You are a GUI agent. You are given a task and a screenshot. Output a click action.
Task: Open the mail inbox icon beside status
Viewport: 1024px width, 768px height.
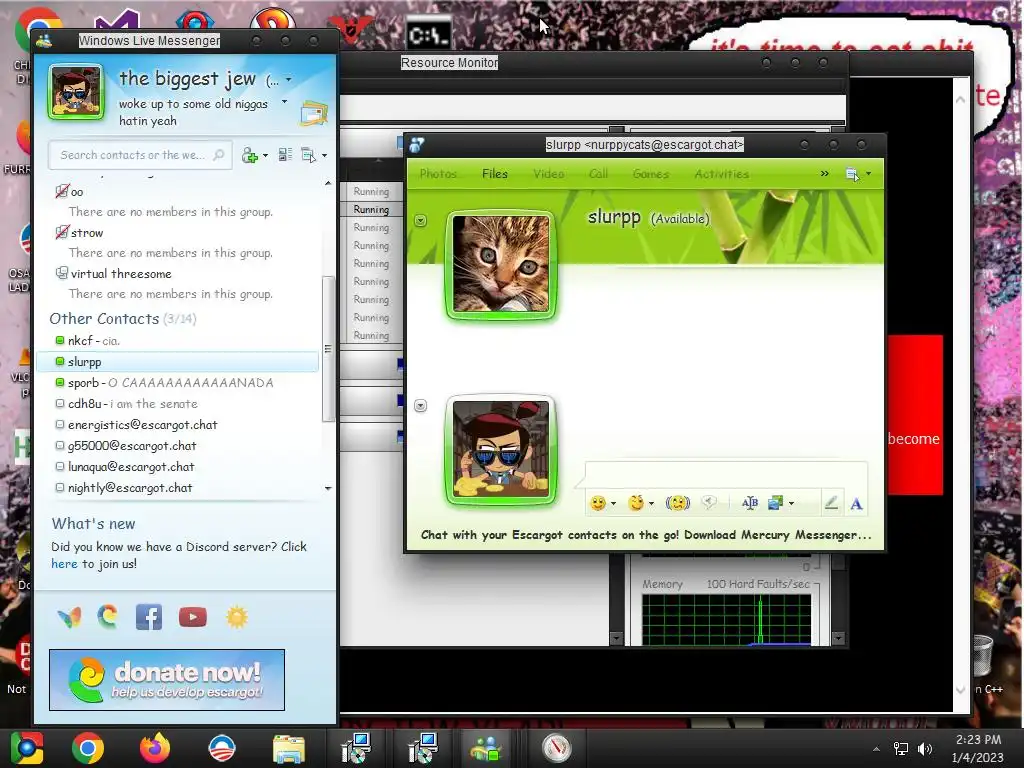[313, 113]
